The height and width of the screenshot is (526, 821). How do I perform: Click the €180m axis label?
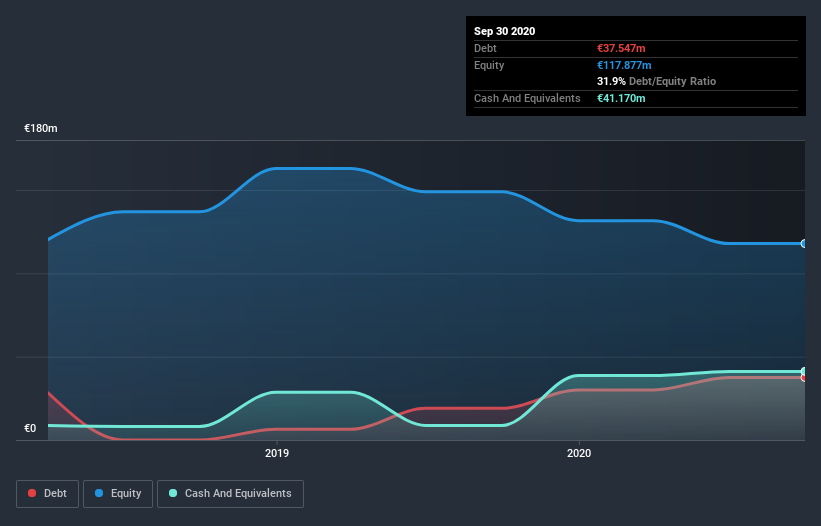tap(41, 128)
